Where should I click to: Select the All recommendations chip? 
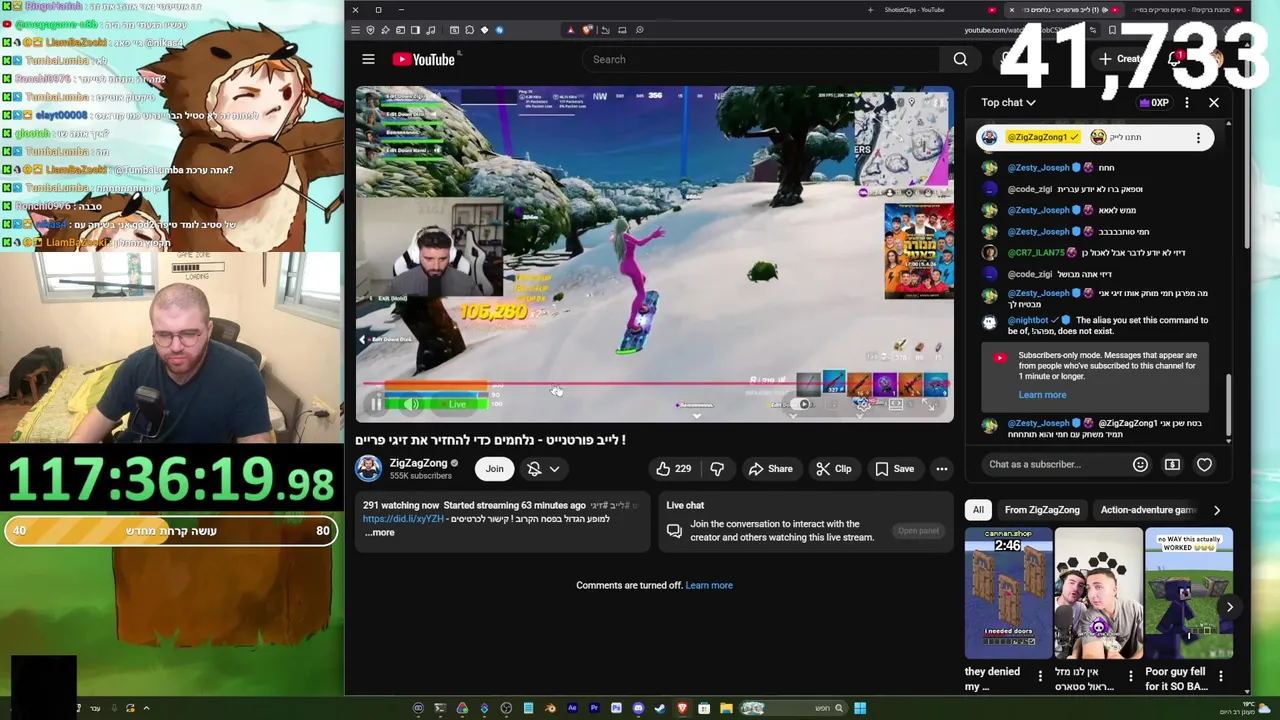tap(978, 510)
